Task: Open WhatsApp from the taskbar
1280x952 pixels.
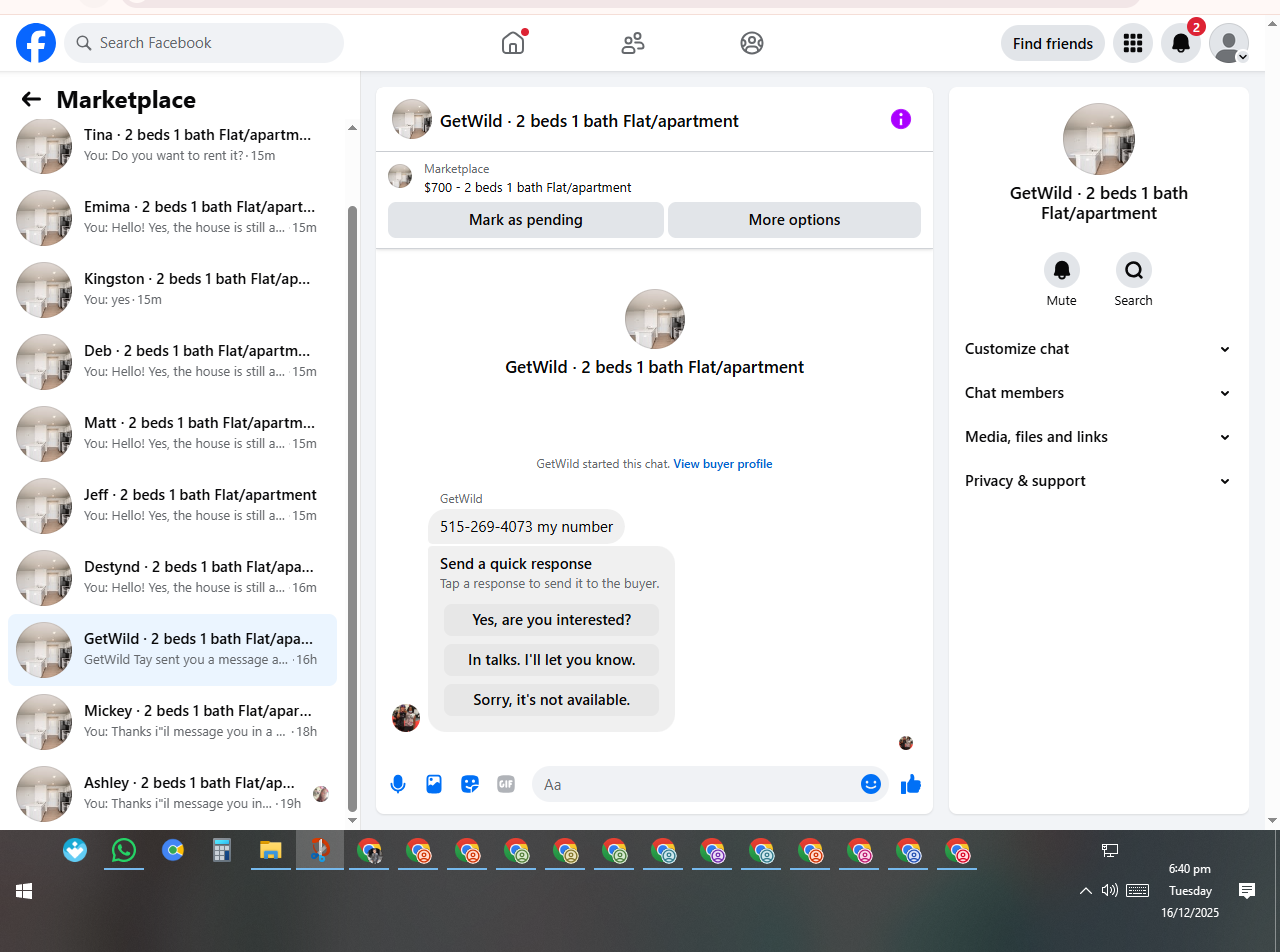Action: click(x=124, y=851)
